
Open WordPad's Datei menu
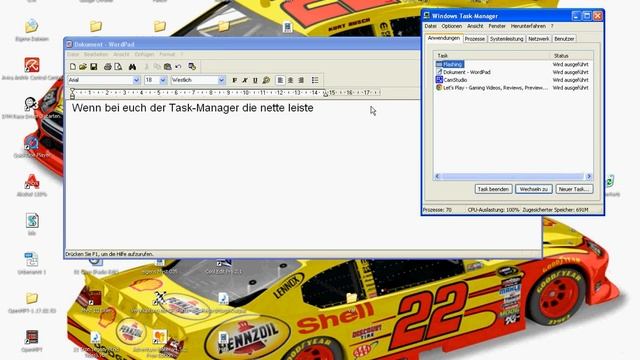pos(73,54)
